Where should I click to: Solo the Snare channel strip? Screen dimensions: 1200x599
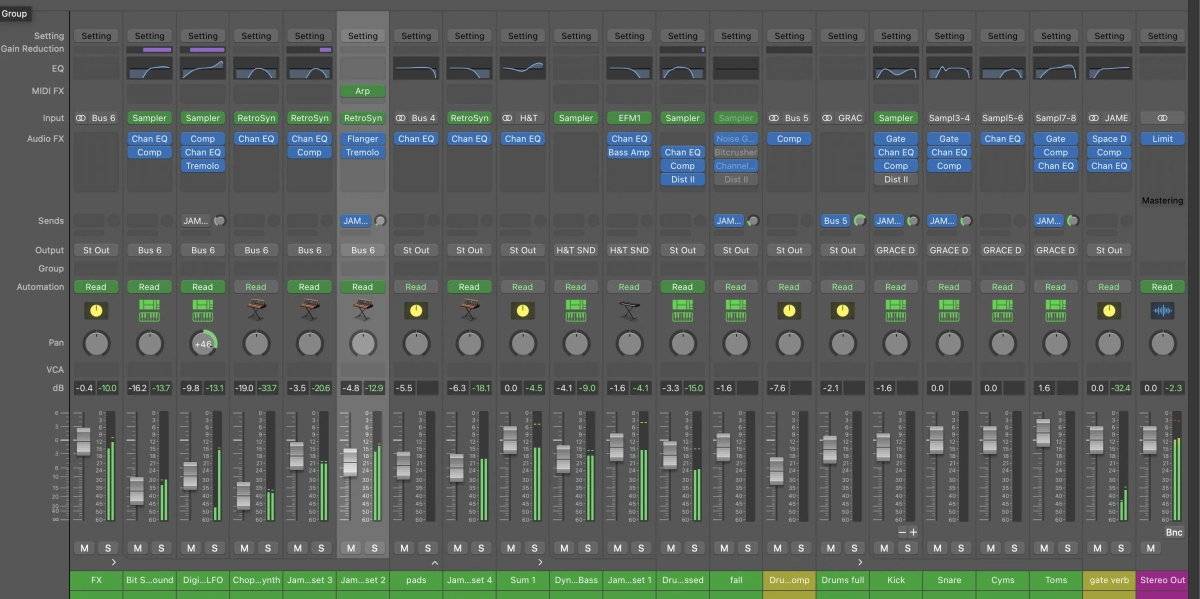click(x=961, y=548)
